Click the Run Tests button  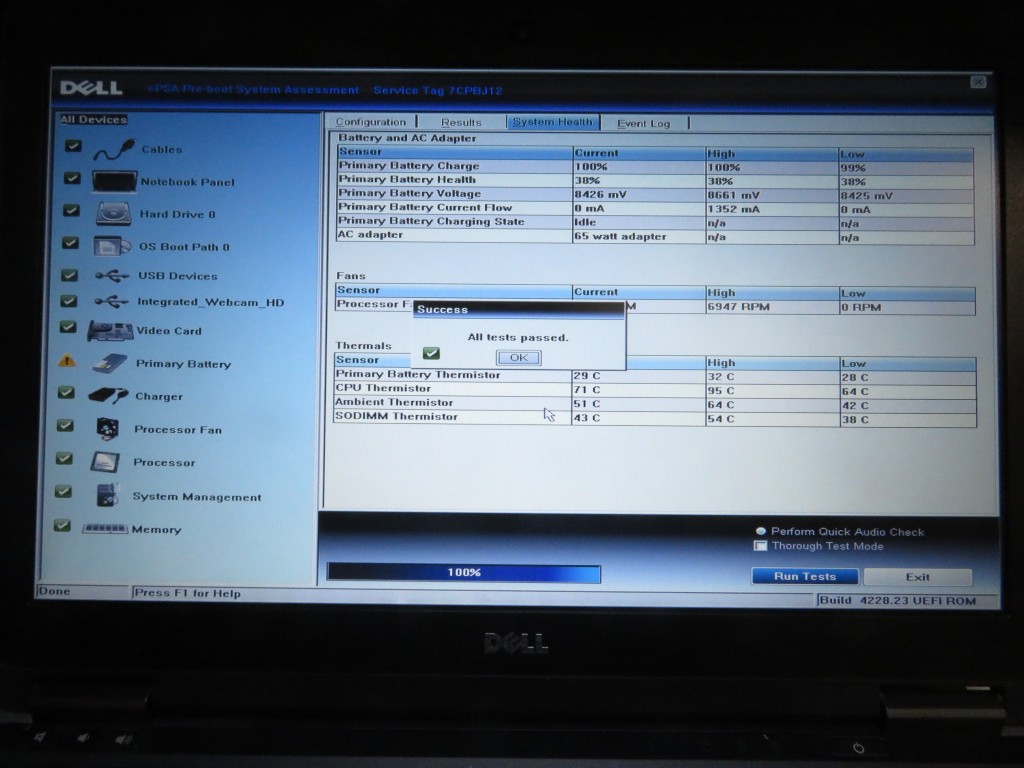805,576
